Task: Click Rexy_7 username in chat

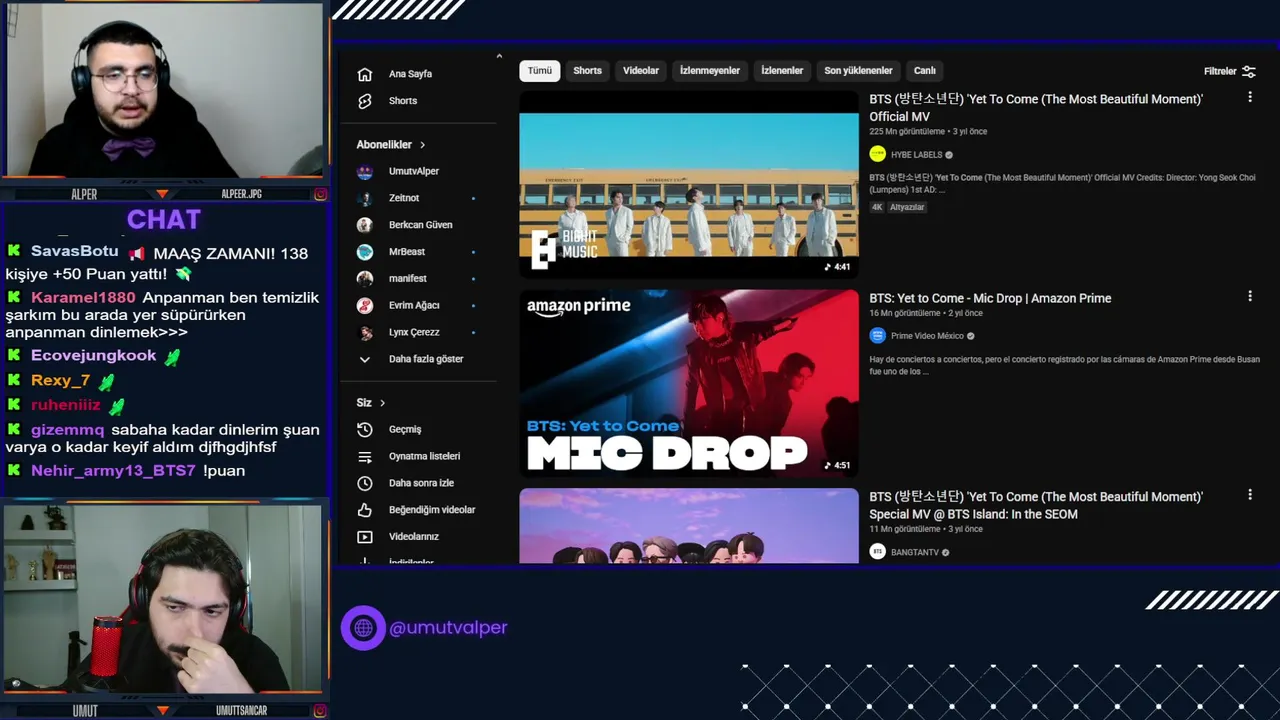Action: 61,381
